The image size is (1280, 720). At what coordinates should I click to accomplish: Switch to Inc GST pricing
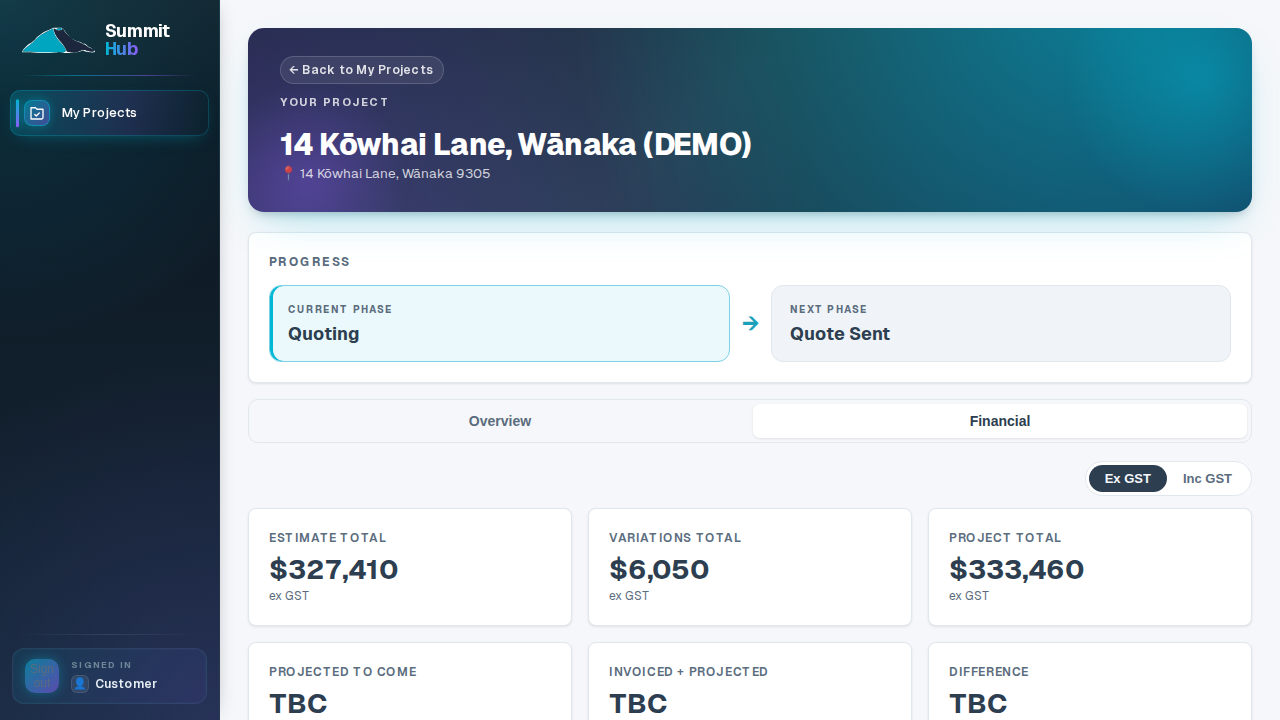[x=1207, y=478]
